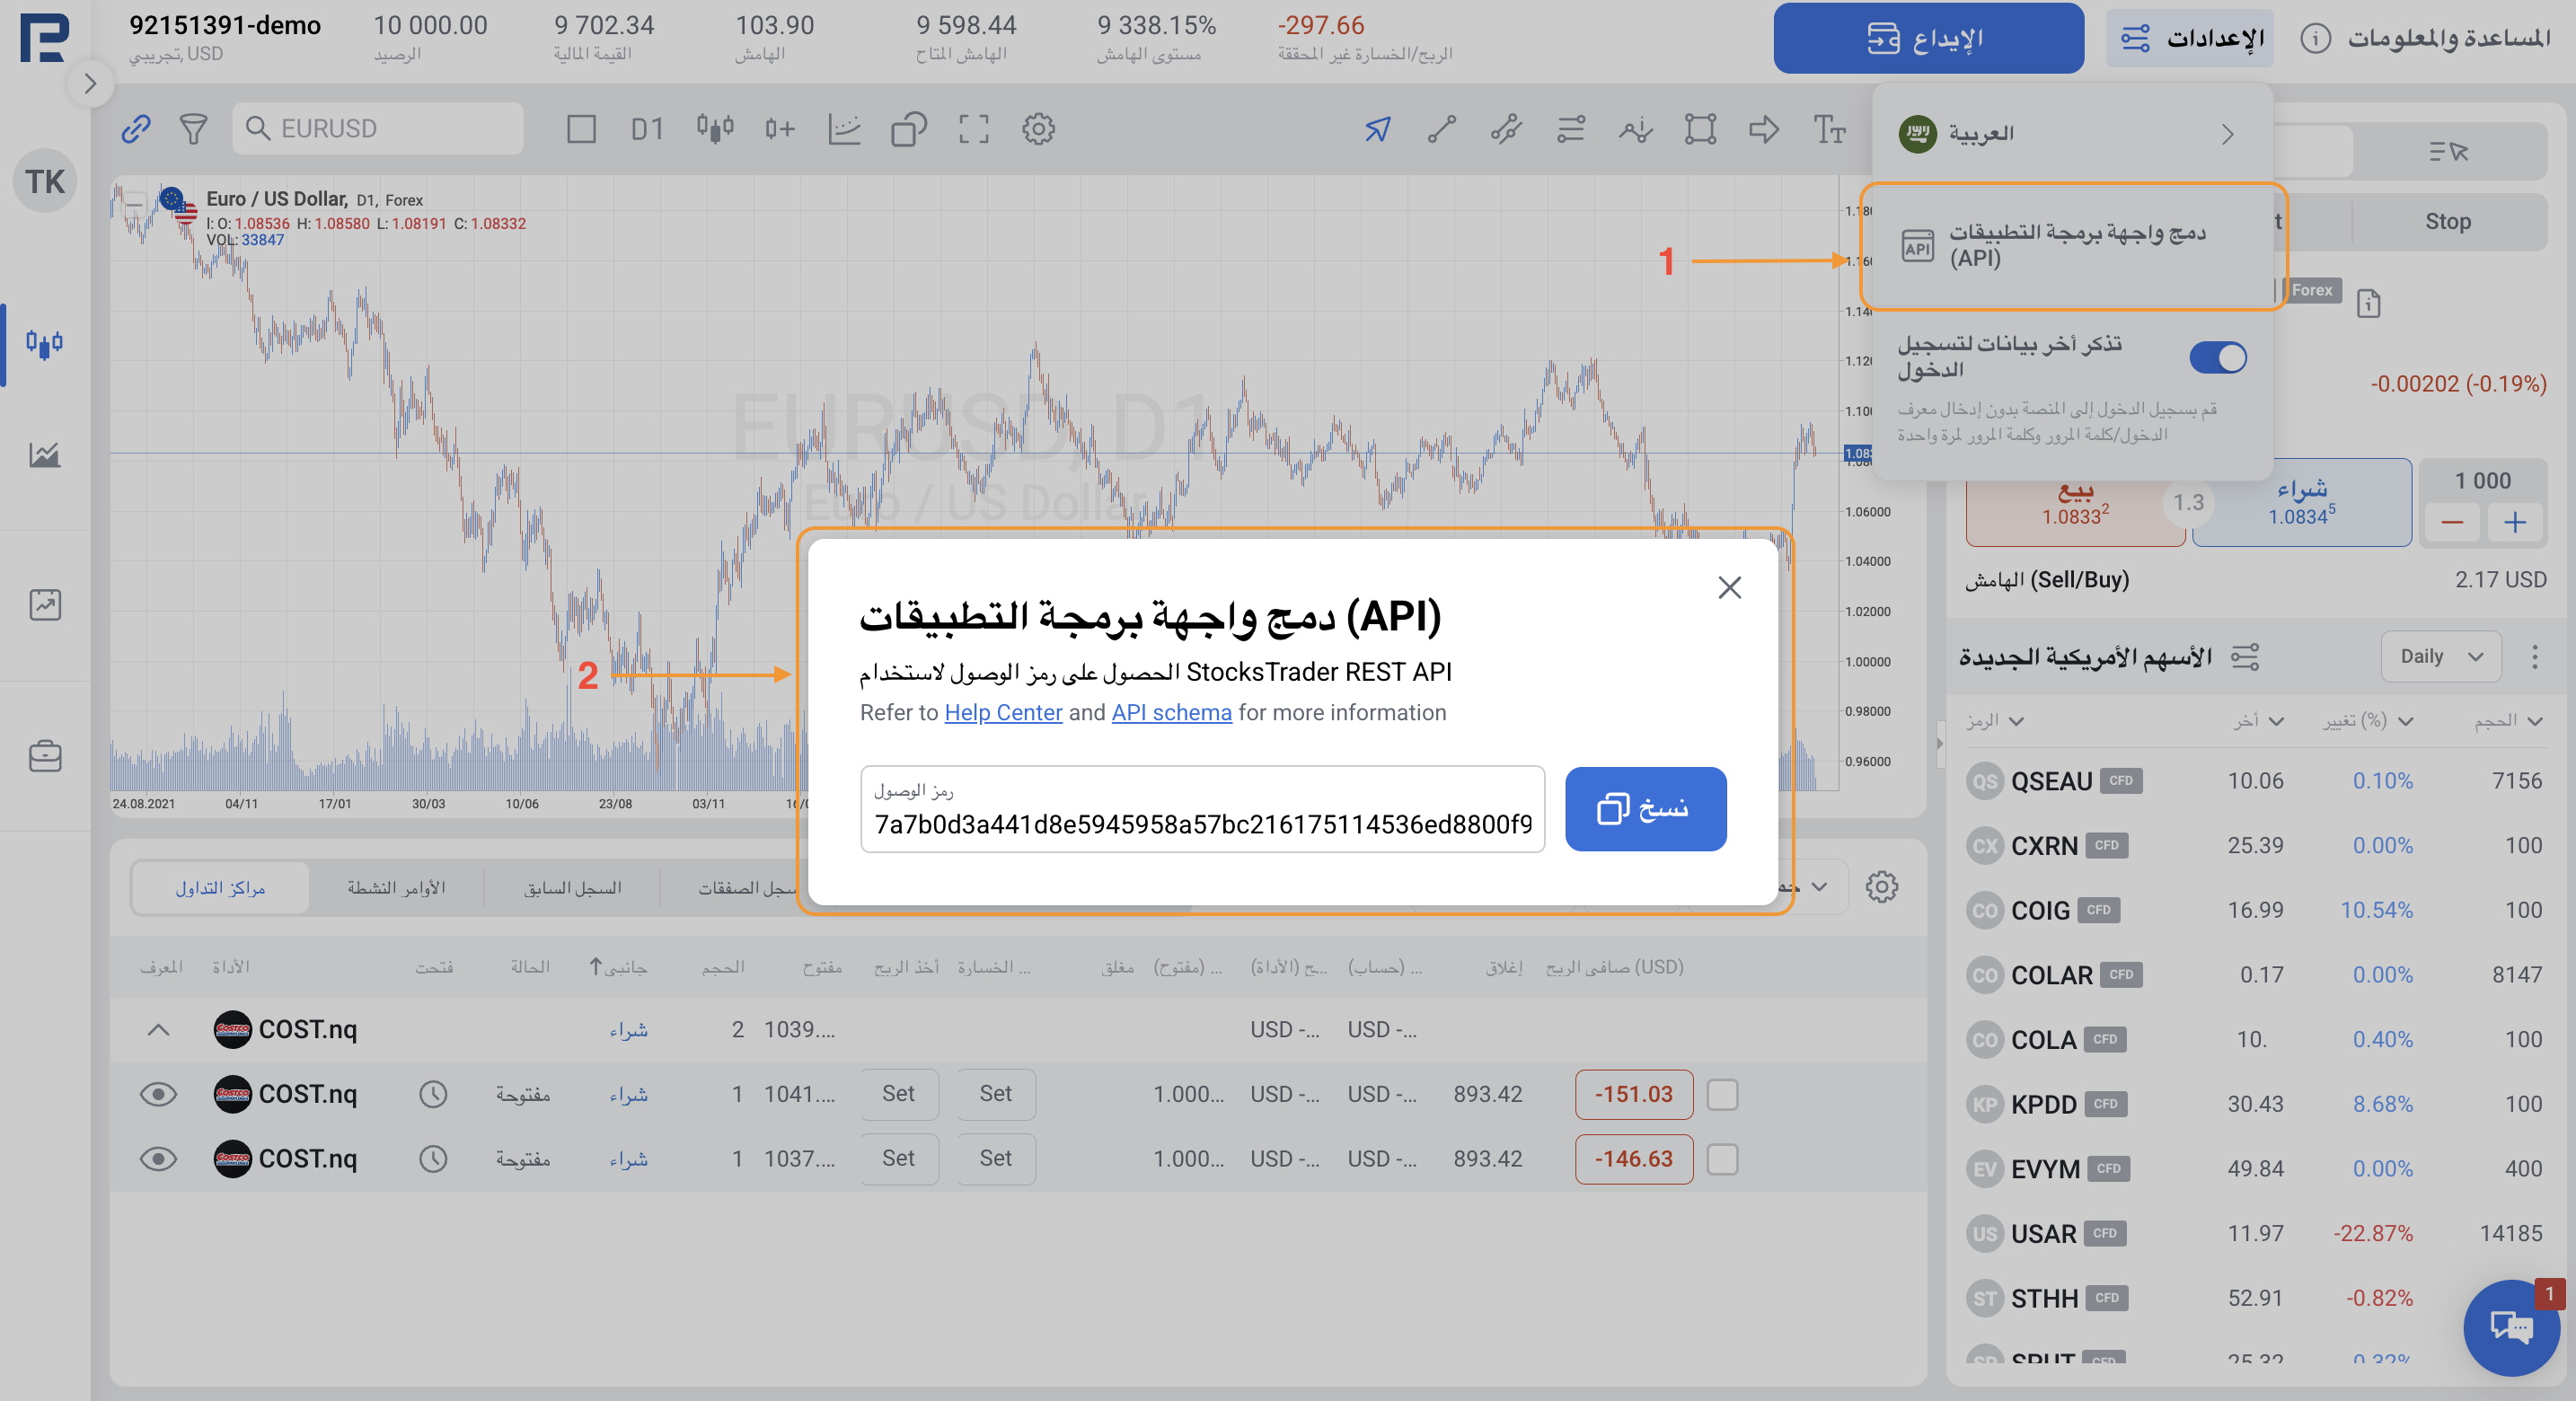Expand the Arabic language selector chevron
2576x1401 pixels.
click(x=2227, y=134)
